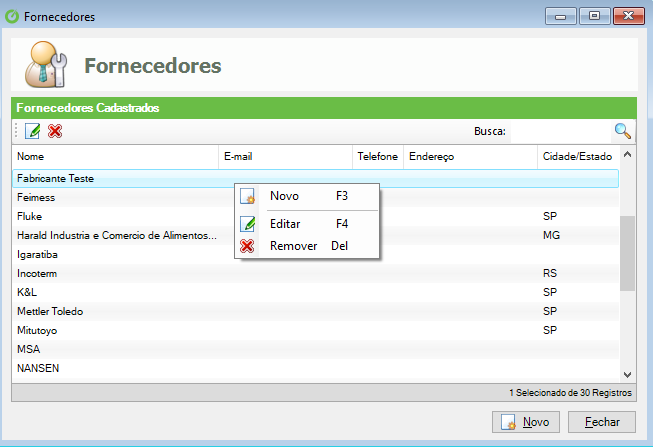Click the Fornecedores supplier avatar icon

point(46,65)
